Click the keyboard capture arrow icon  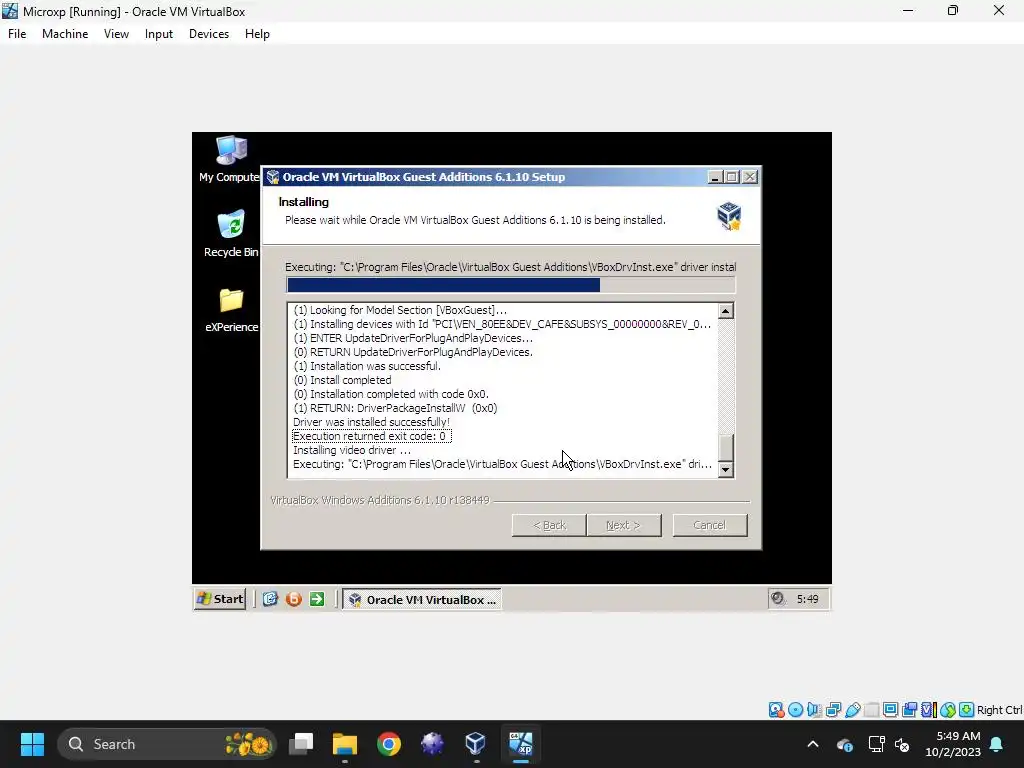coord(967,710)
